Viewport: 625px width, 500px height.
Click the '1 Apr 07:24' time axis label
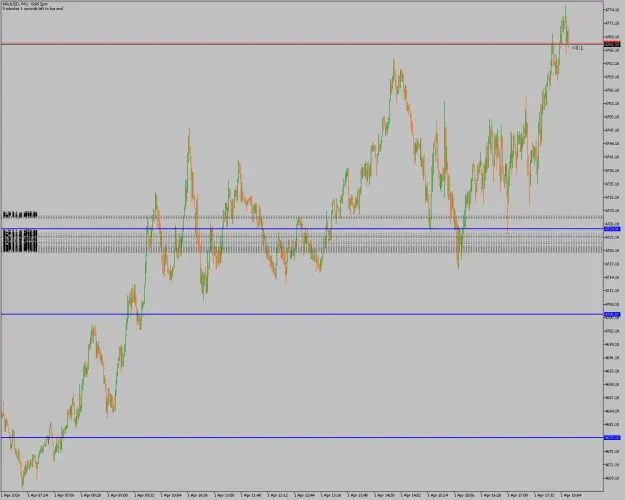point(38,495)
